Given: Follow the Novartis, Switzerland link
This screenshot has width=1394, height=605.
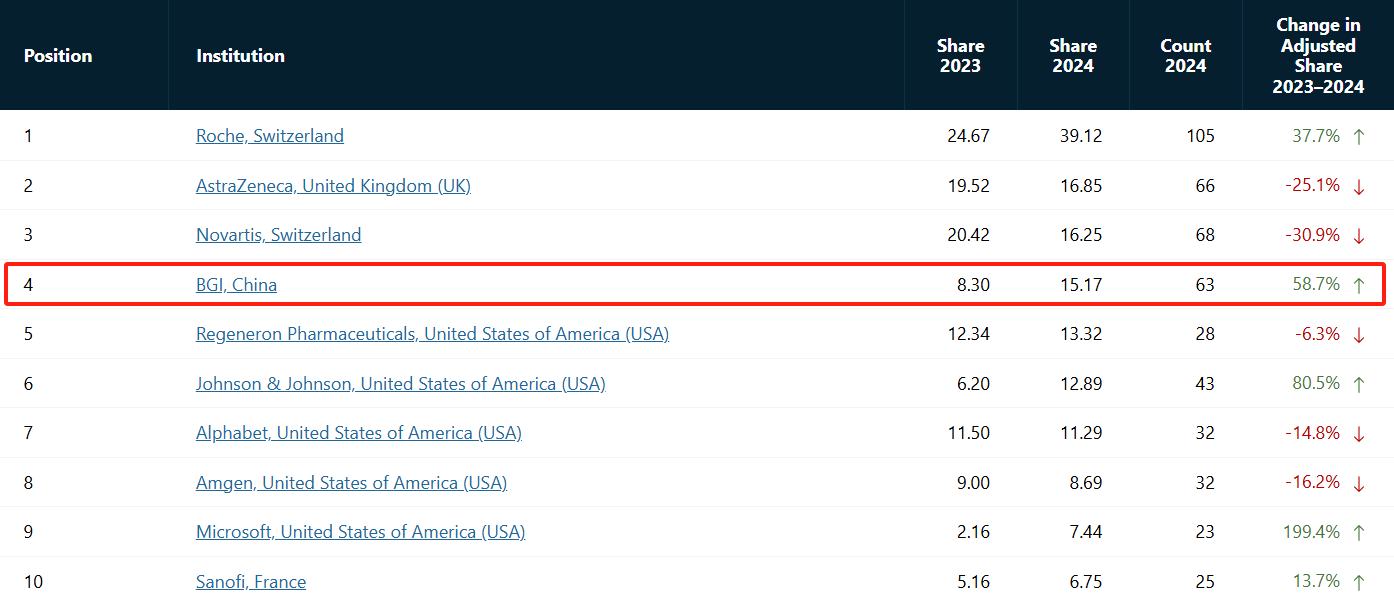Looking at the screenshot, I should coord(279,235).
